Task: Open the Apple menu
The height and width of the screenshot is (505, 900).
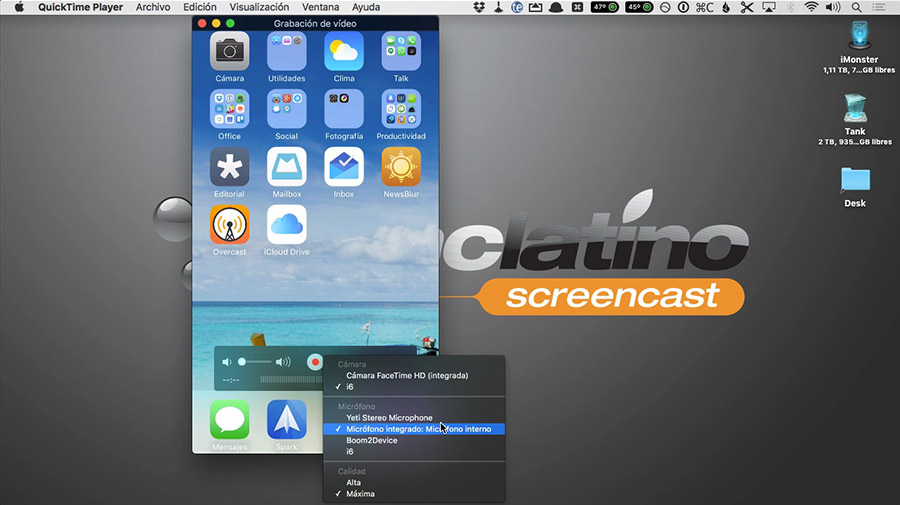Action: 19,7
